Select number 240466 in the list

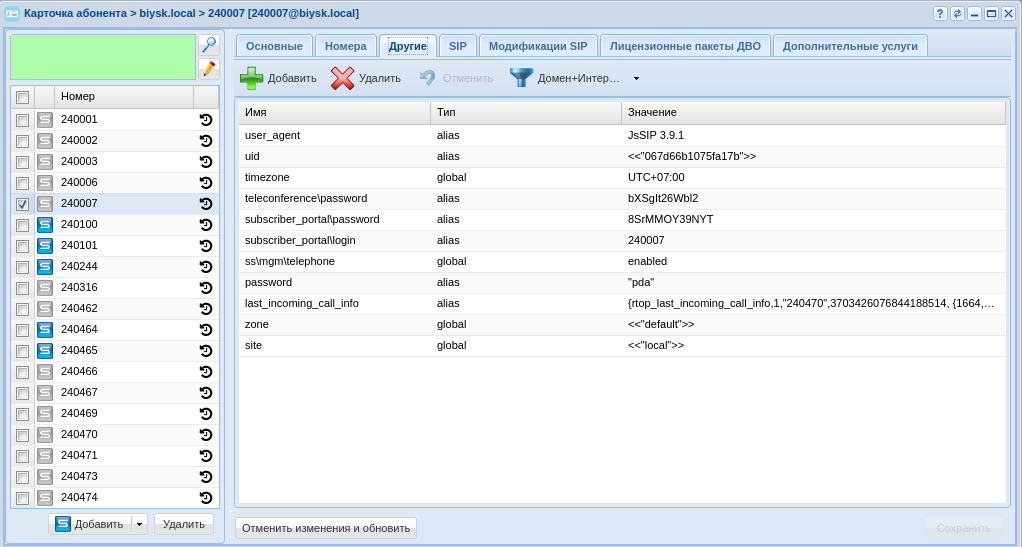pyautogui.click(x=79, y=372)
